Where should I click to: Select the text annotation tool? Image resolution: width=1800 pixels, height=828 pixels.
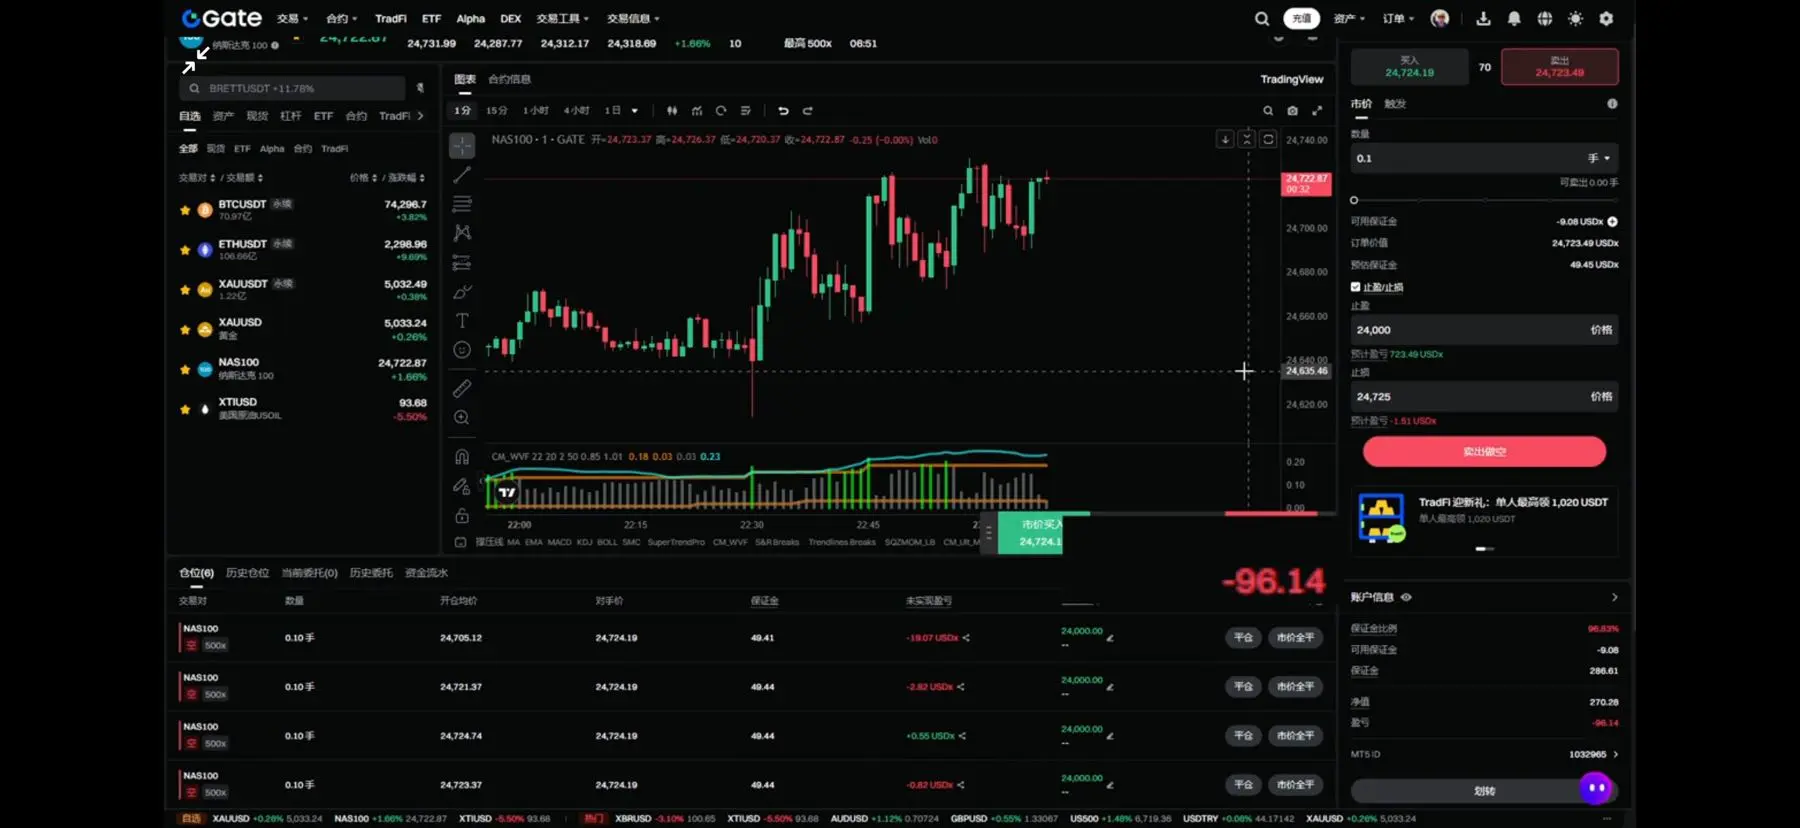coord(461,321)
